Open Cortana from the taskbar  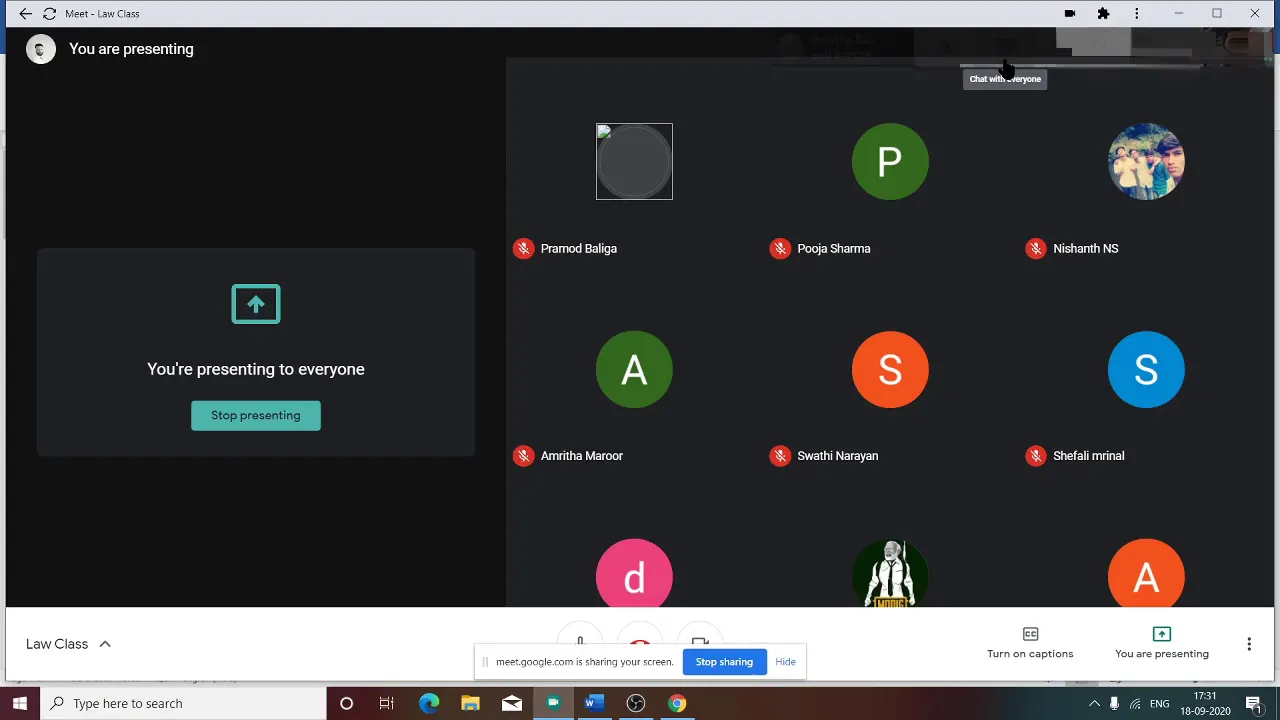[346, 704]
